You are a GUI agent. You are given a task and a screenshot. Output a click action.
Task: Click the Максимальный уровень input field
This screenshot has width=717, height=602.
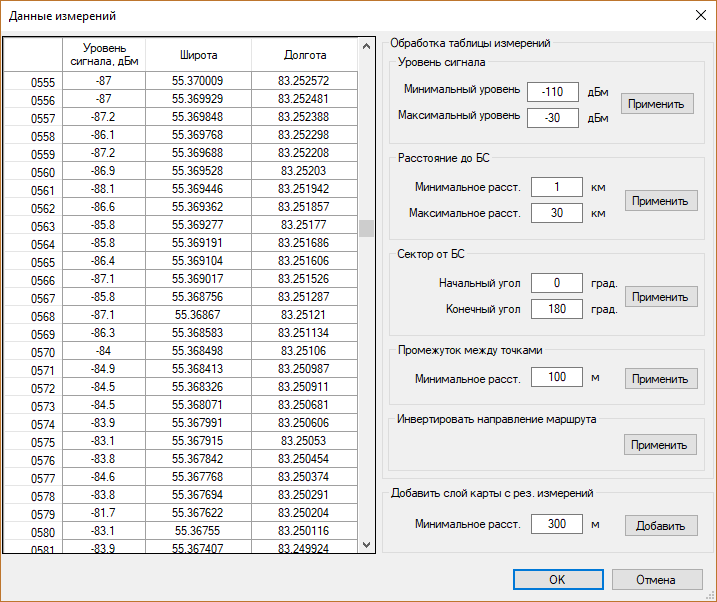tap(553, 118)
